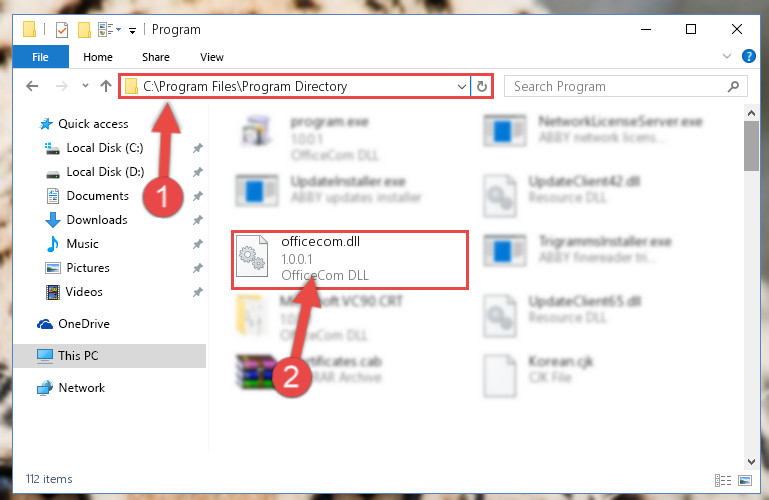Open the File menu tab
This screenshot has width=769, height=500.
pyautogui.click(x=40, y=57)
